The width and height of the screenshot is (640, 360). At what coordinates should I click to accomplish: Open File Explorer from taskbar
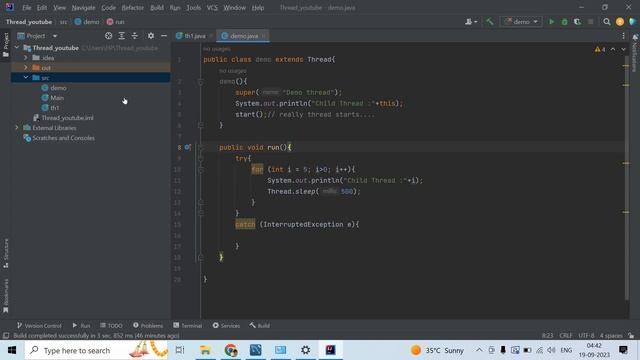(205, 350)
